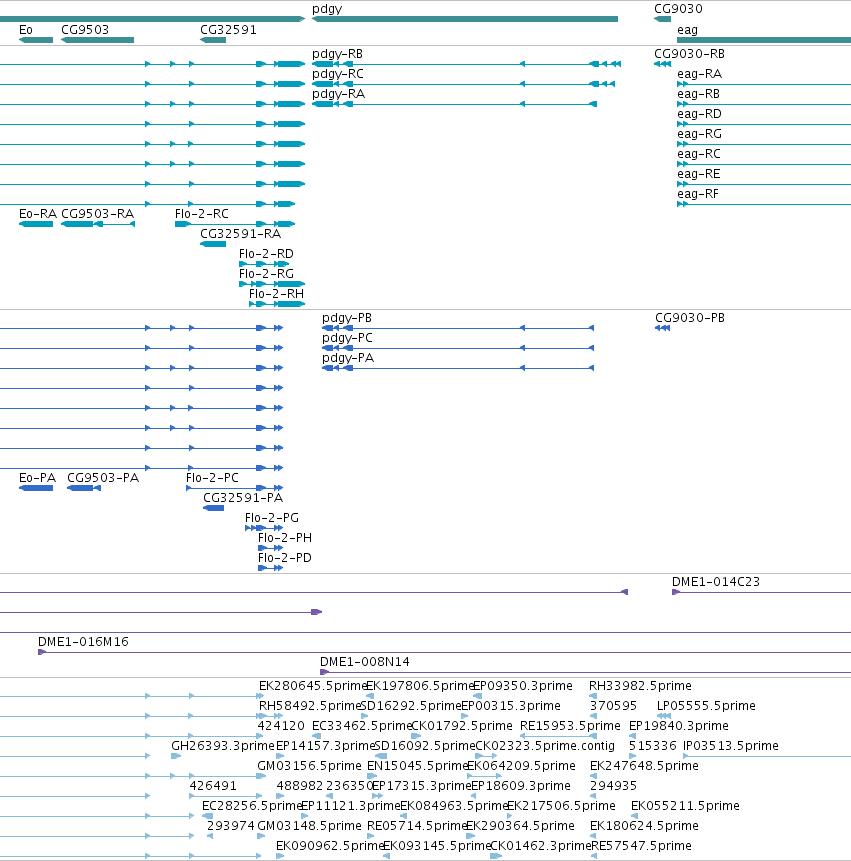The height and width of the screenshot is (861, 851).
Task: Select EST RH33982.5prime
Action: pos(640,686)
